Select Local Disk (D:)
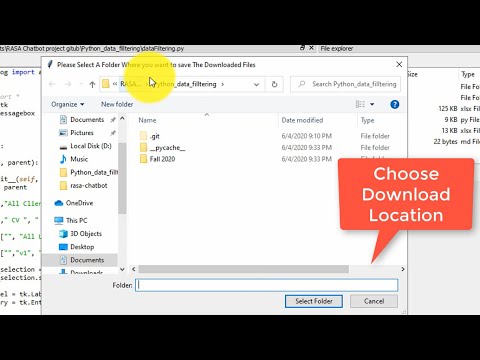 click(x=91, y=146)
